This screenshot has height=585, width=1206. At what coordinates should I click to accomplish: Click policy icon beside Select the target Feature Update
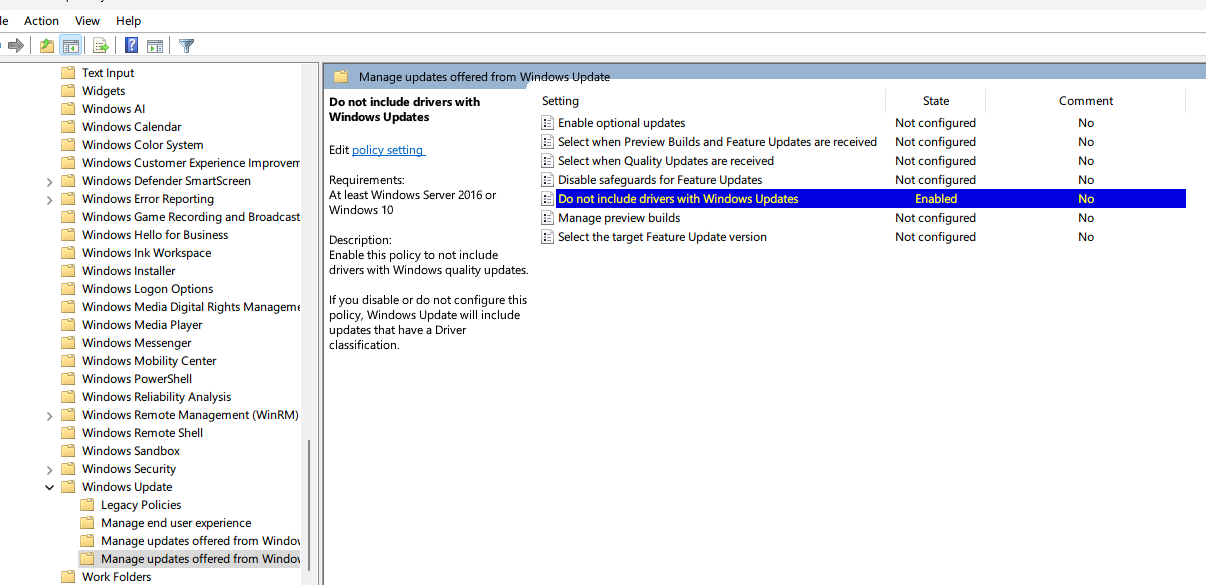tap(547, 237)
